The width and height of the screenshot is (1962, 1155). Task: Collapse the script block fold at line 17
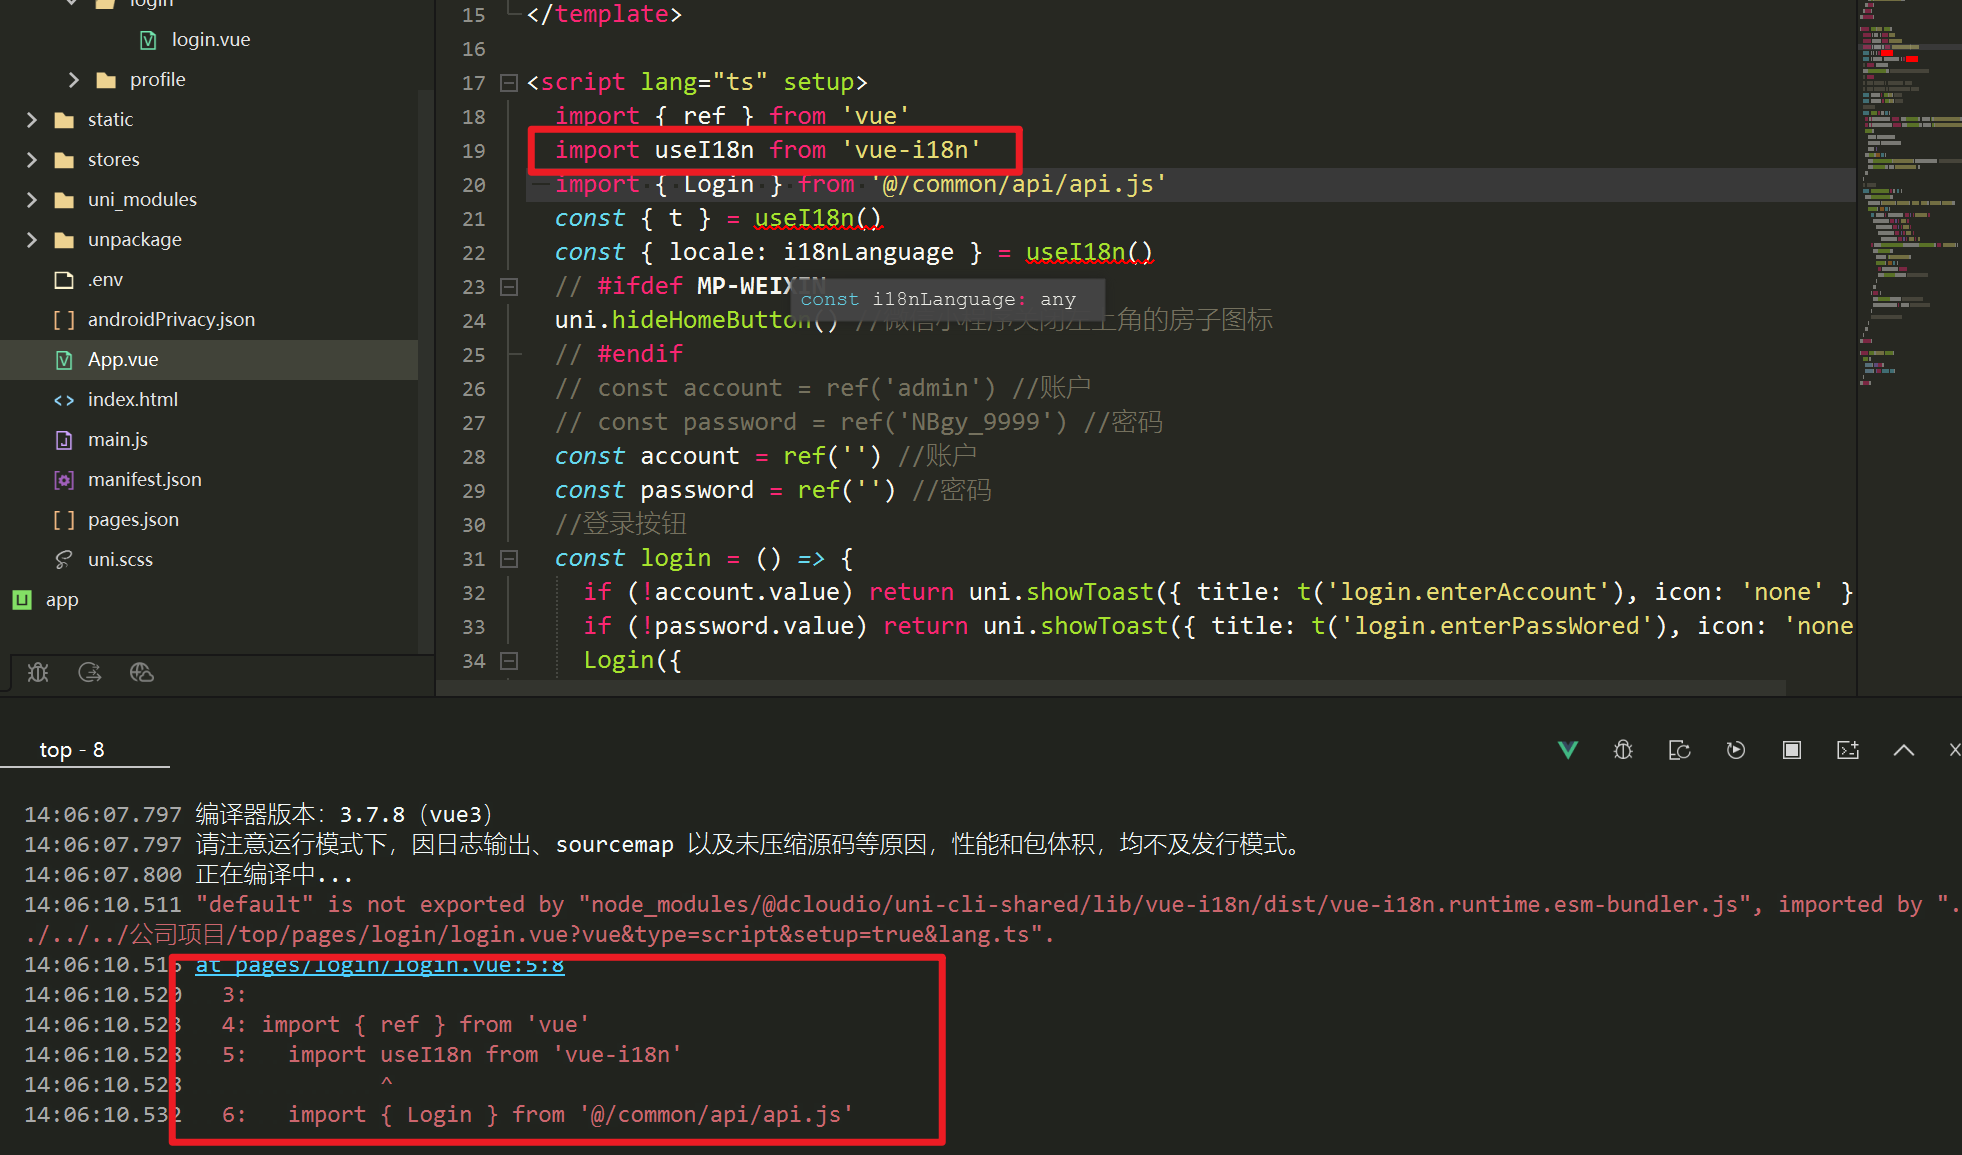[508, 83]
